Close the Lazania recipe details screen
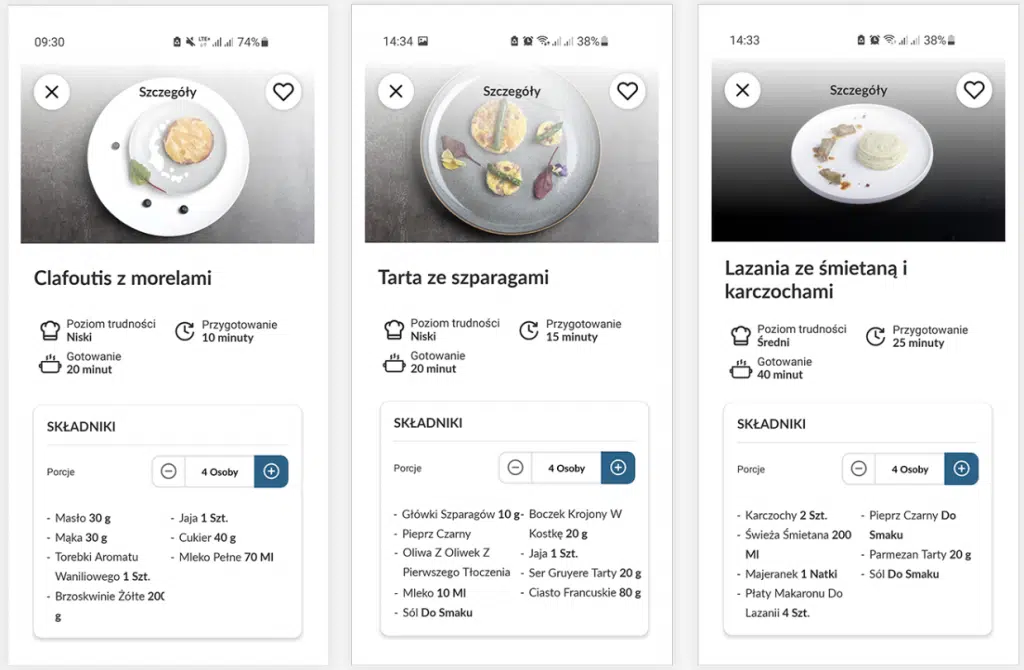This screenshot has width=1024, height=670. 742,91
